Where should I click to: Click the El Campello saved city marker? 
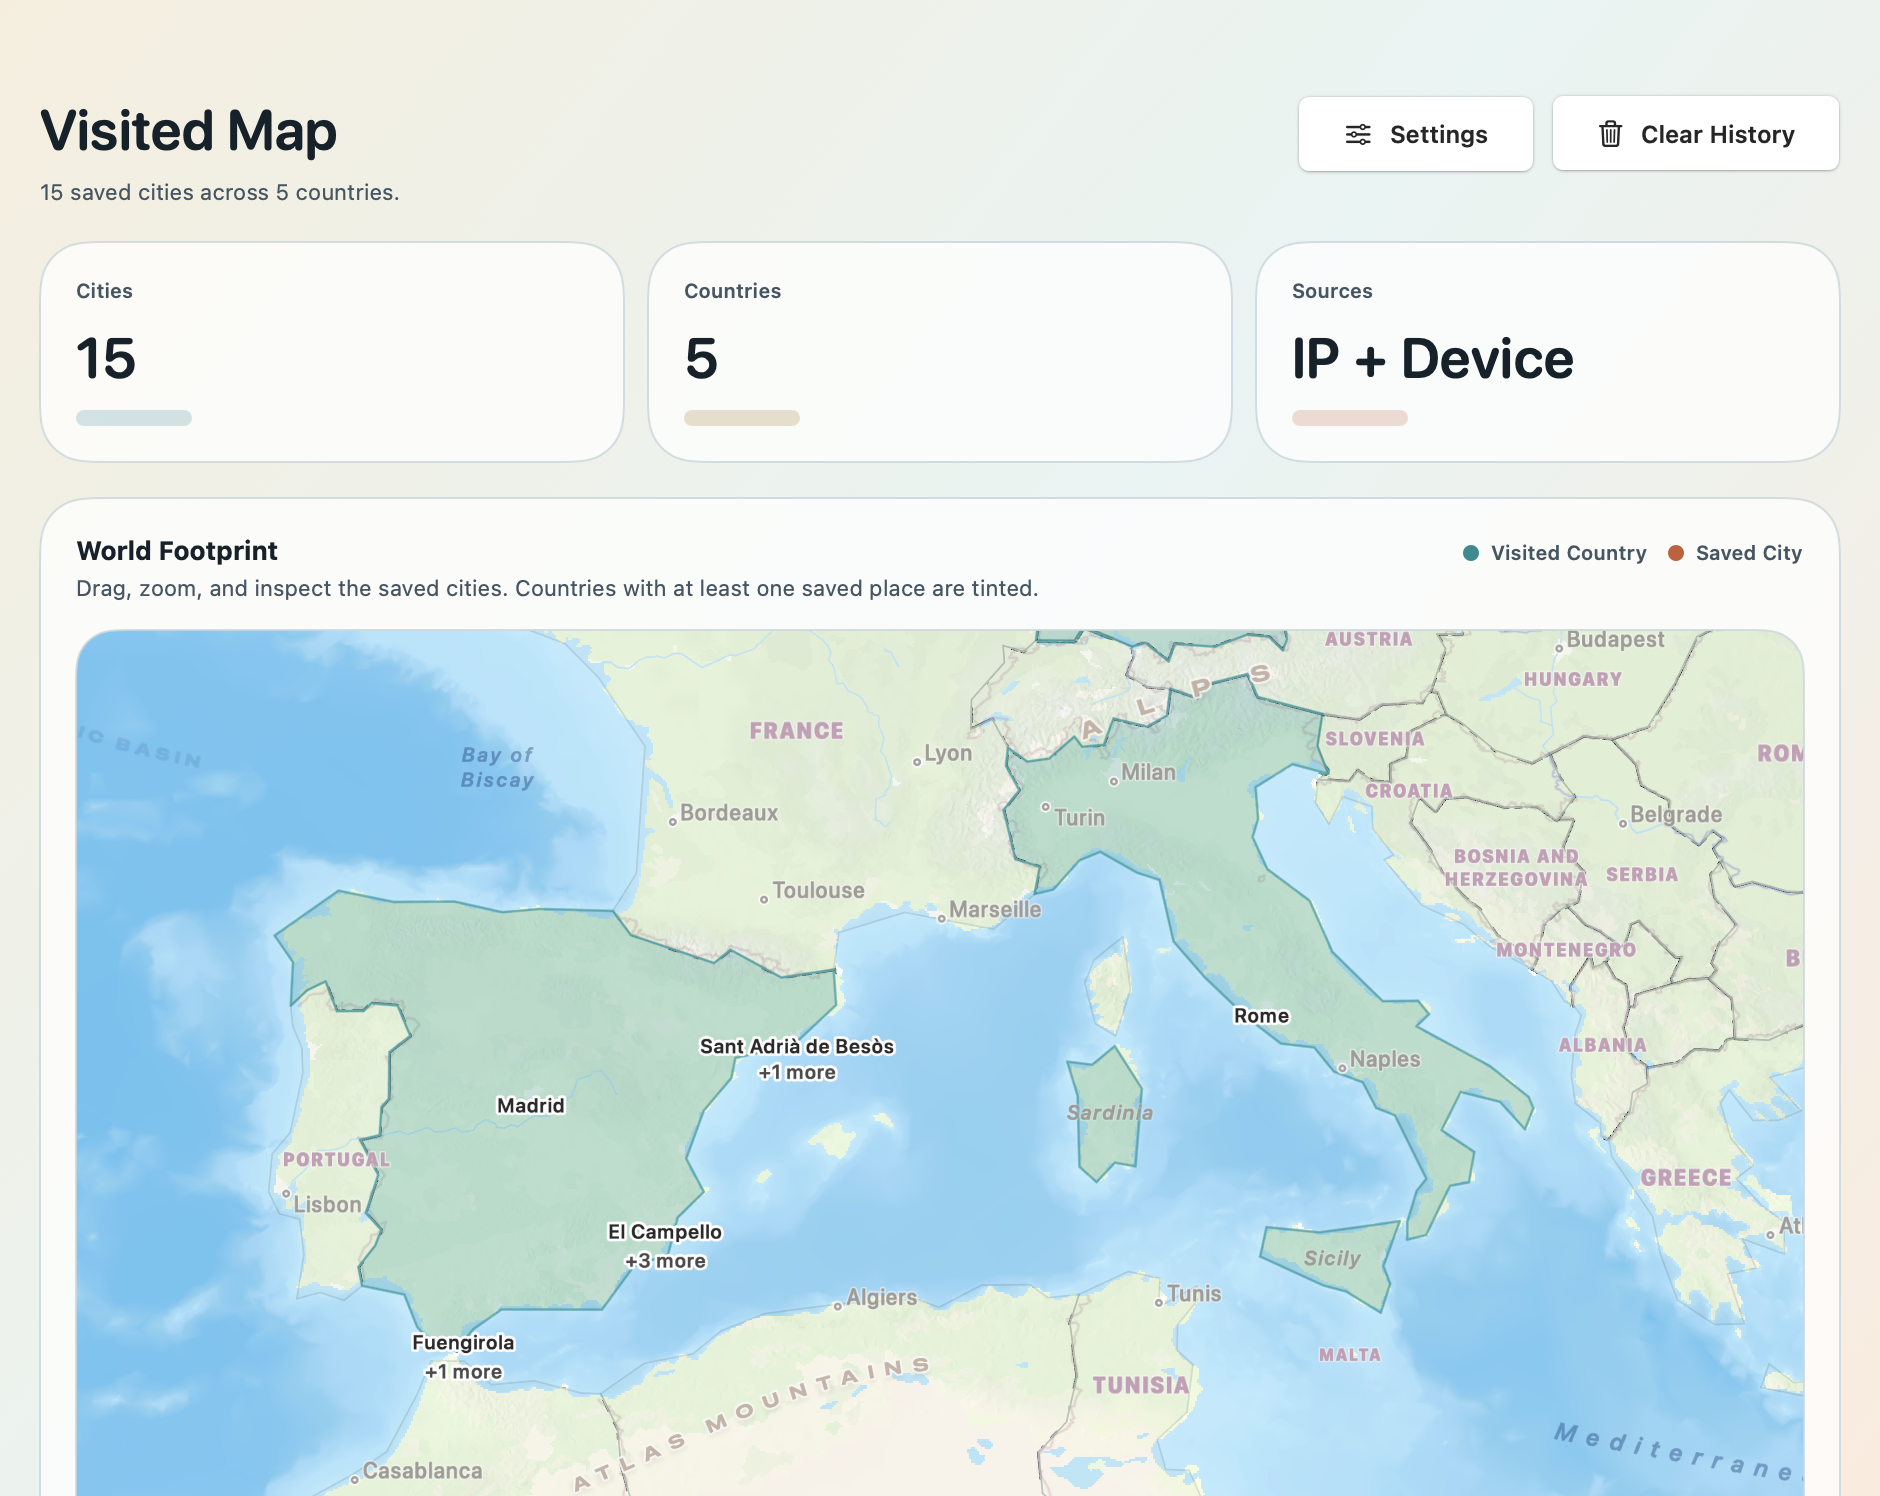coord(664,1232)
